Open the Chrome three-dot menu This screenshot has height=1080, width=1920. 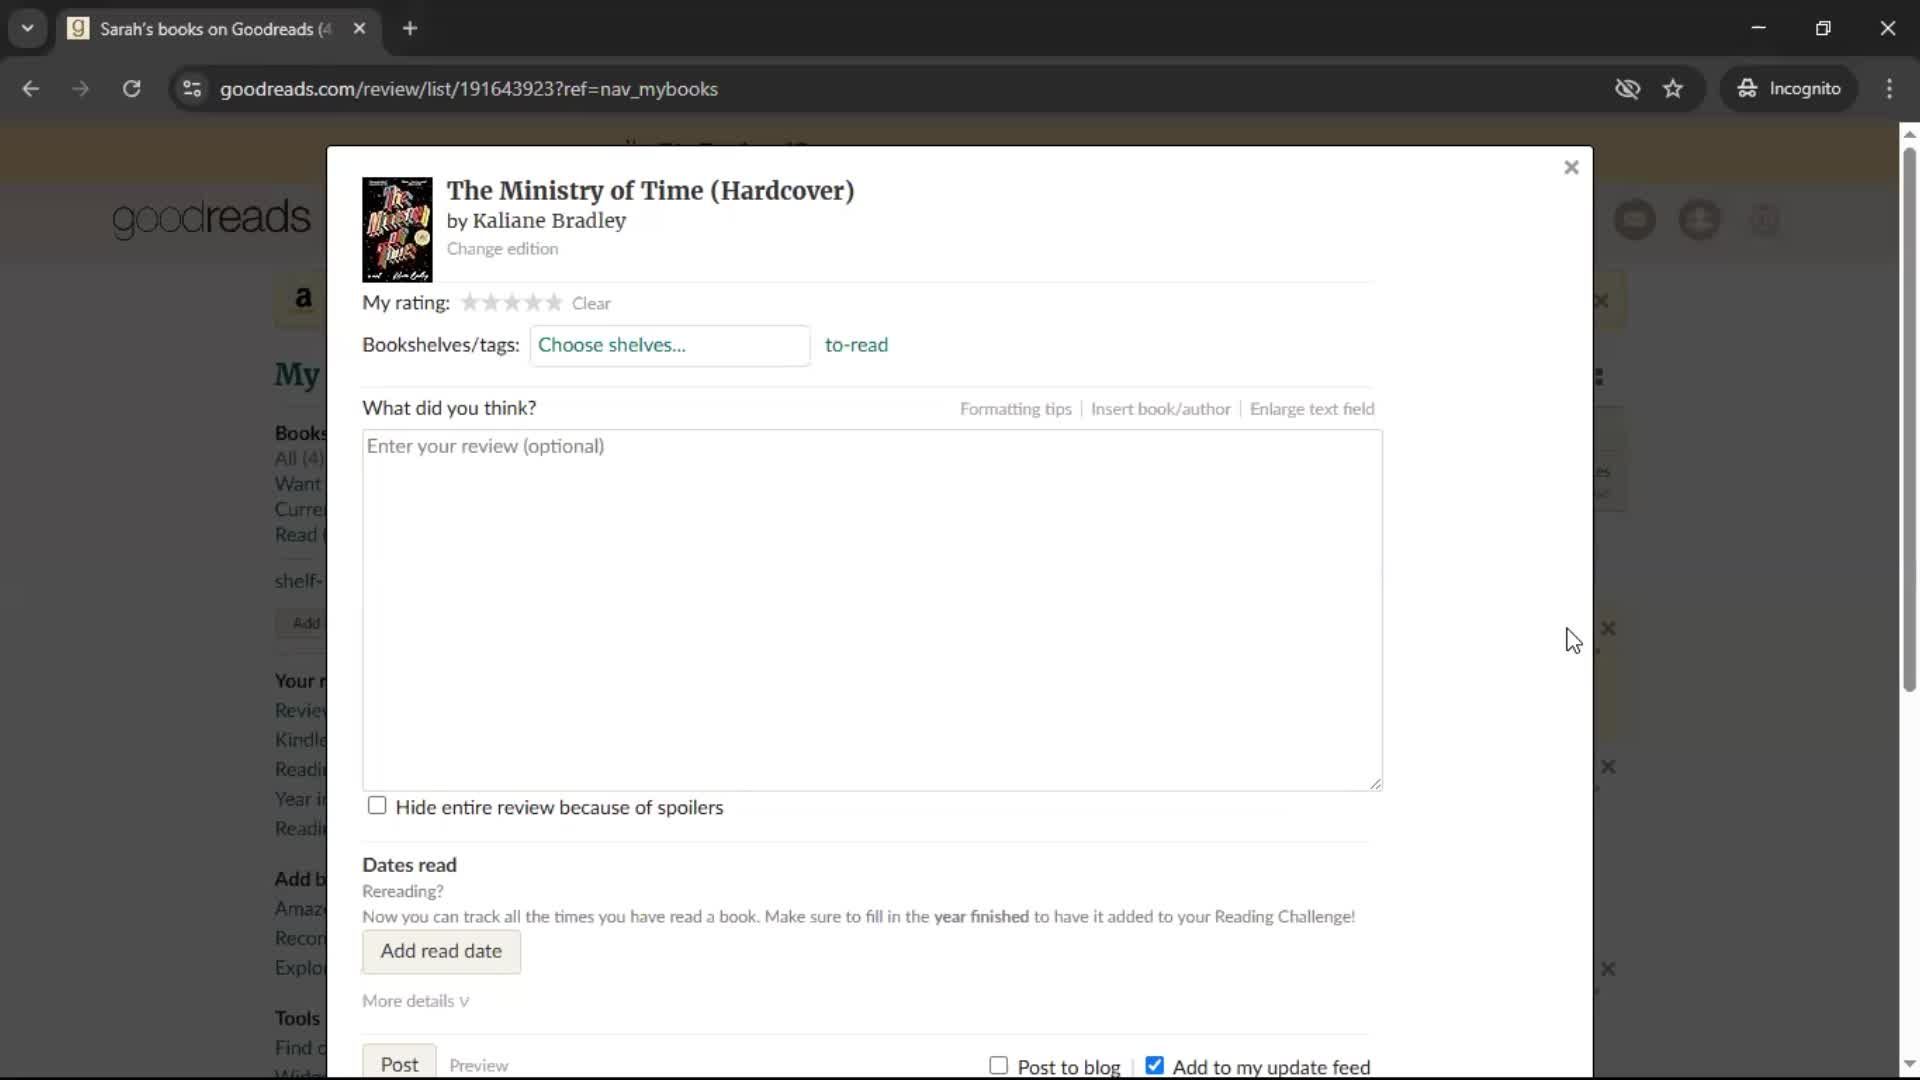coord(1889,89)
